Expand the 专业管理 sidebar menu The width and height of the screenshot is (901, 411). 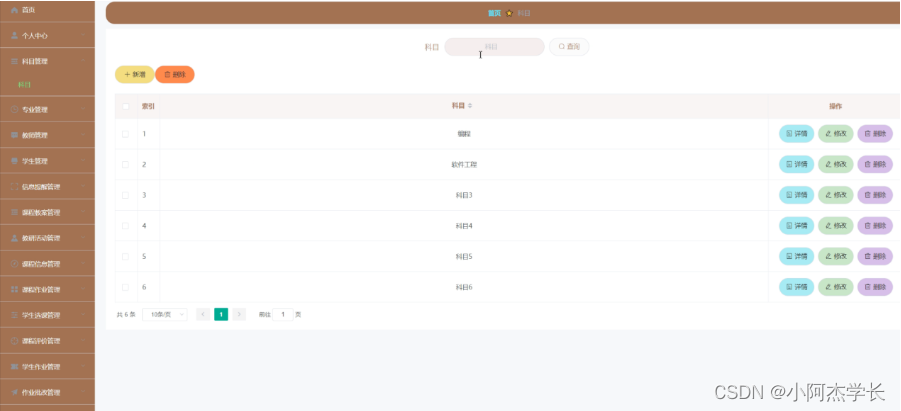[47, 109]
